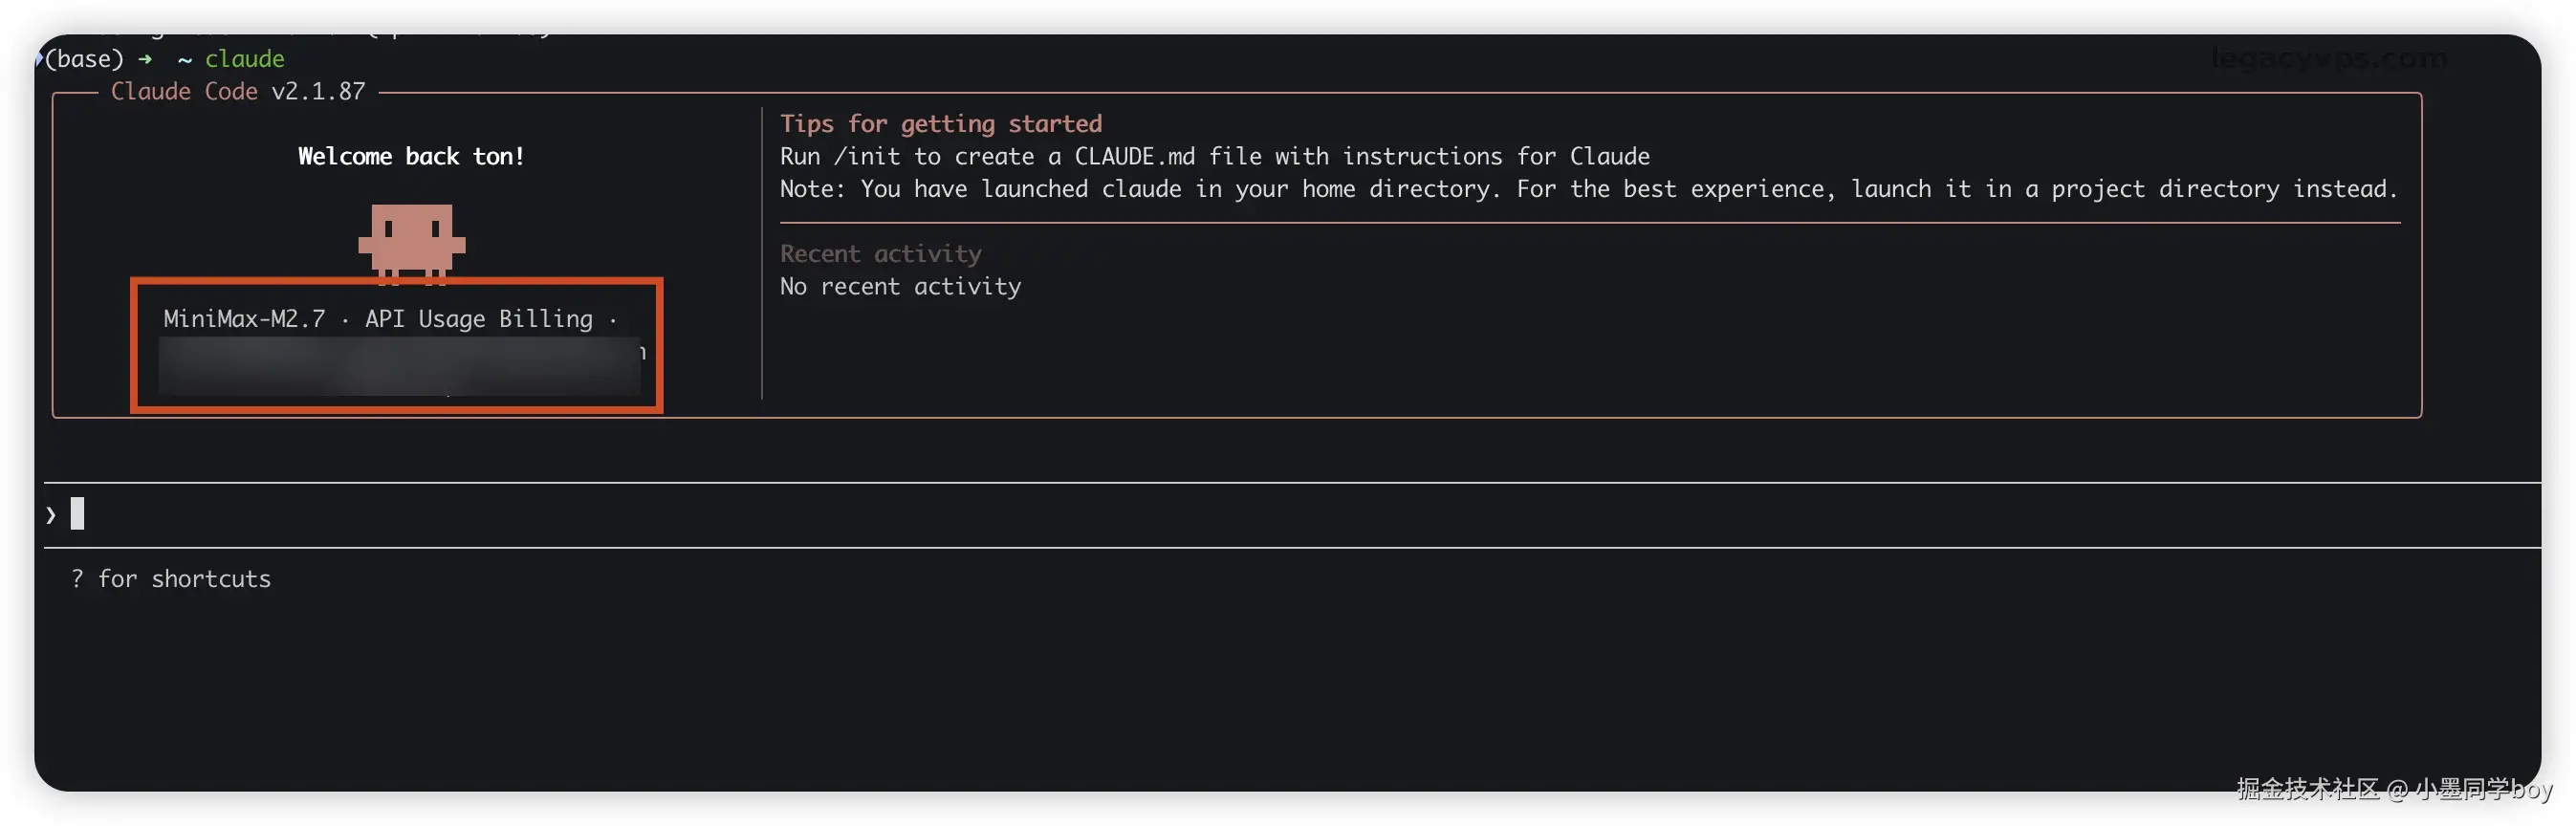Click the No recent activity text
2576x826 pixels.
tap(900, 287)
